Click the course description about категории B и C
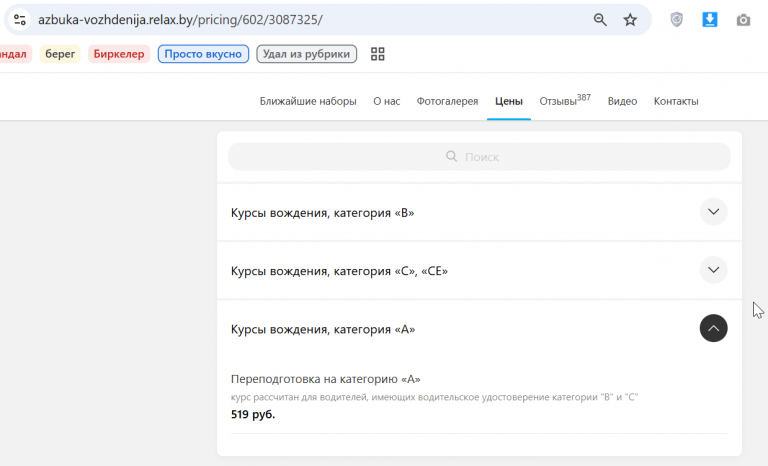This screenshot has width=768, height=466. [434, 397]
